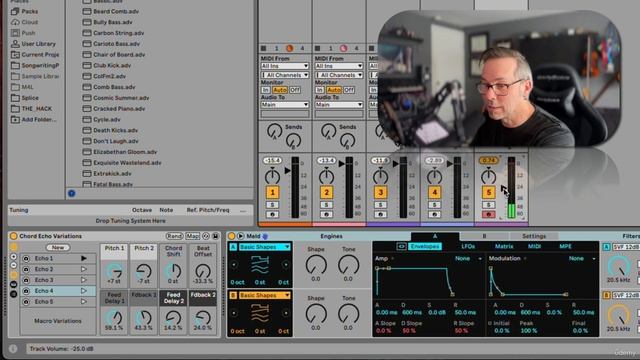Toggle track 3 activator button
This screenshot has width=640, height=360.
pyautogui.click(x=380, y=192)
